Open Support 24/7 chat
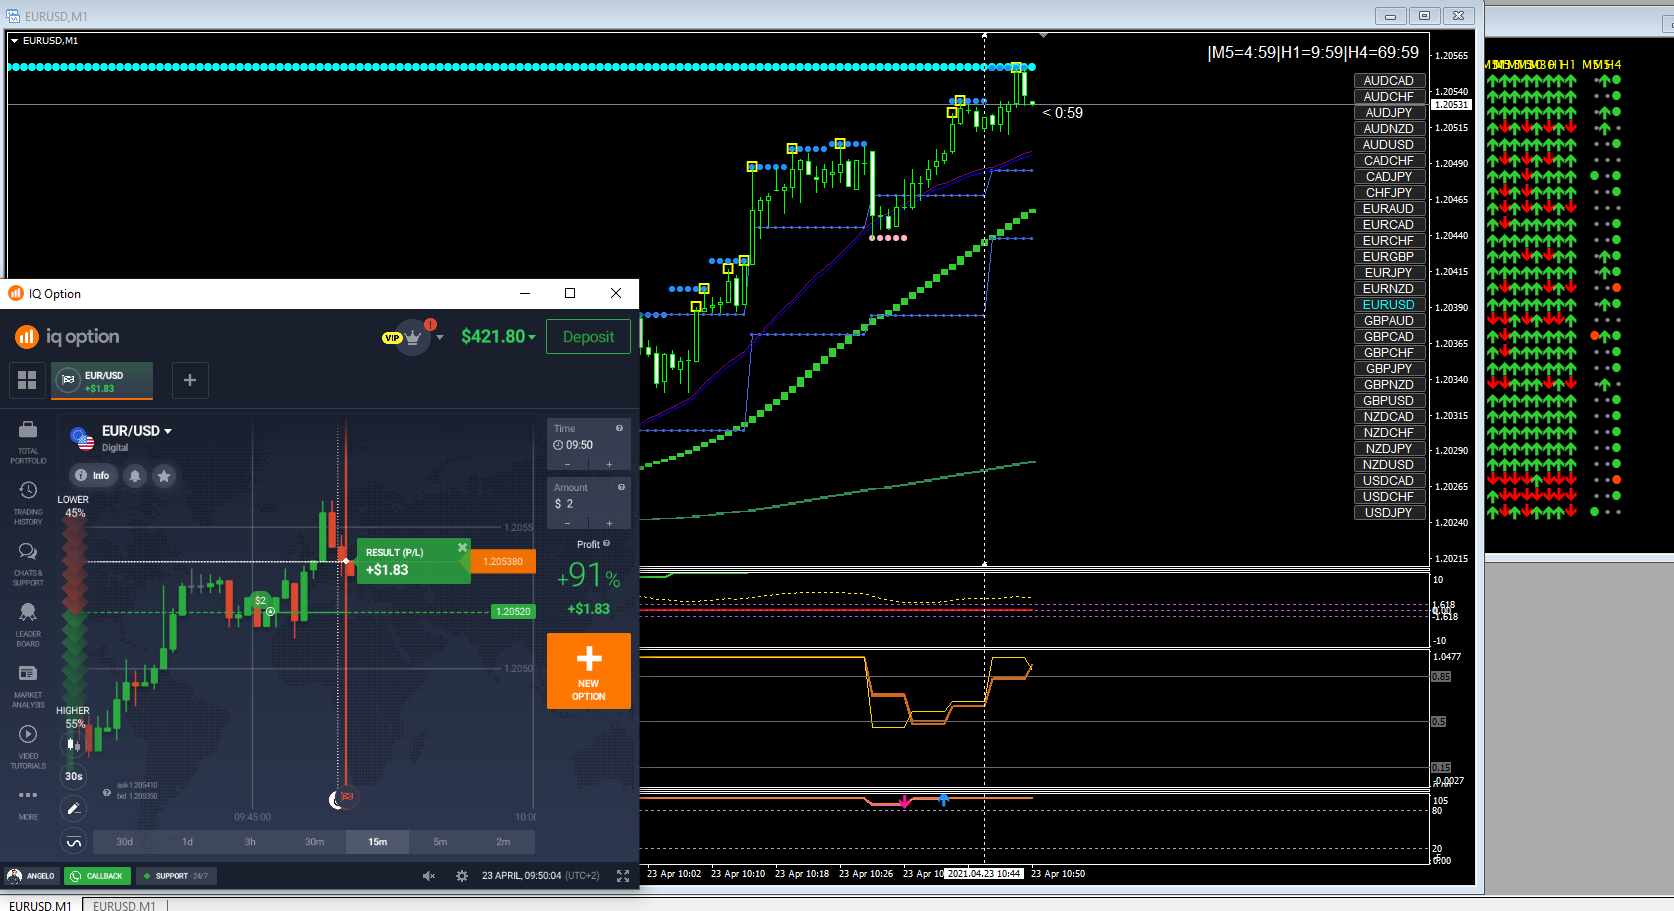1674x911 pixels. point(176,876)
